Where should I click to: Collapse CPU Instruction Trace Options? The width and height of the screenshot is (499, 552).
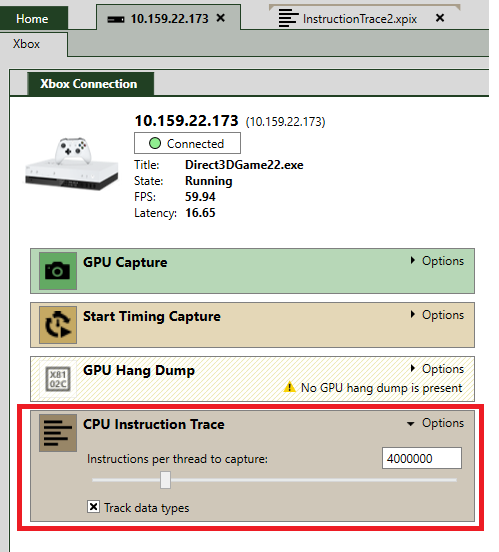436,423
